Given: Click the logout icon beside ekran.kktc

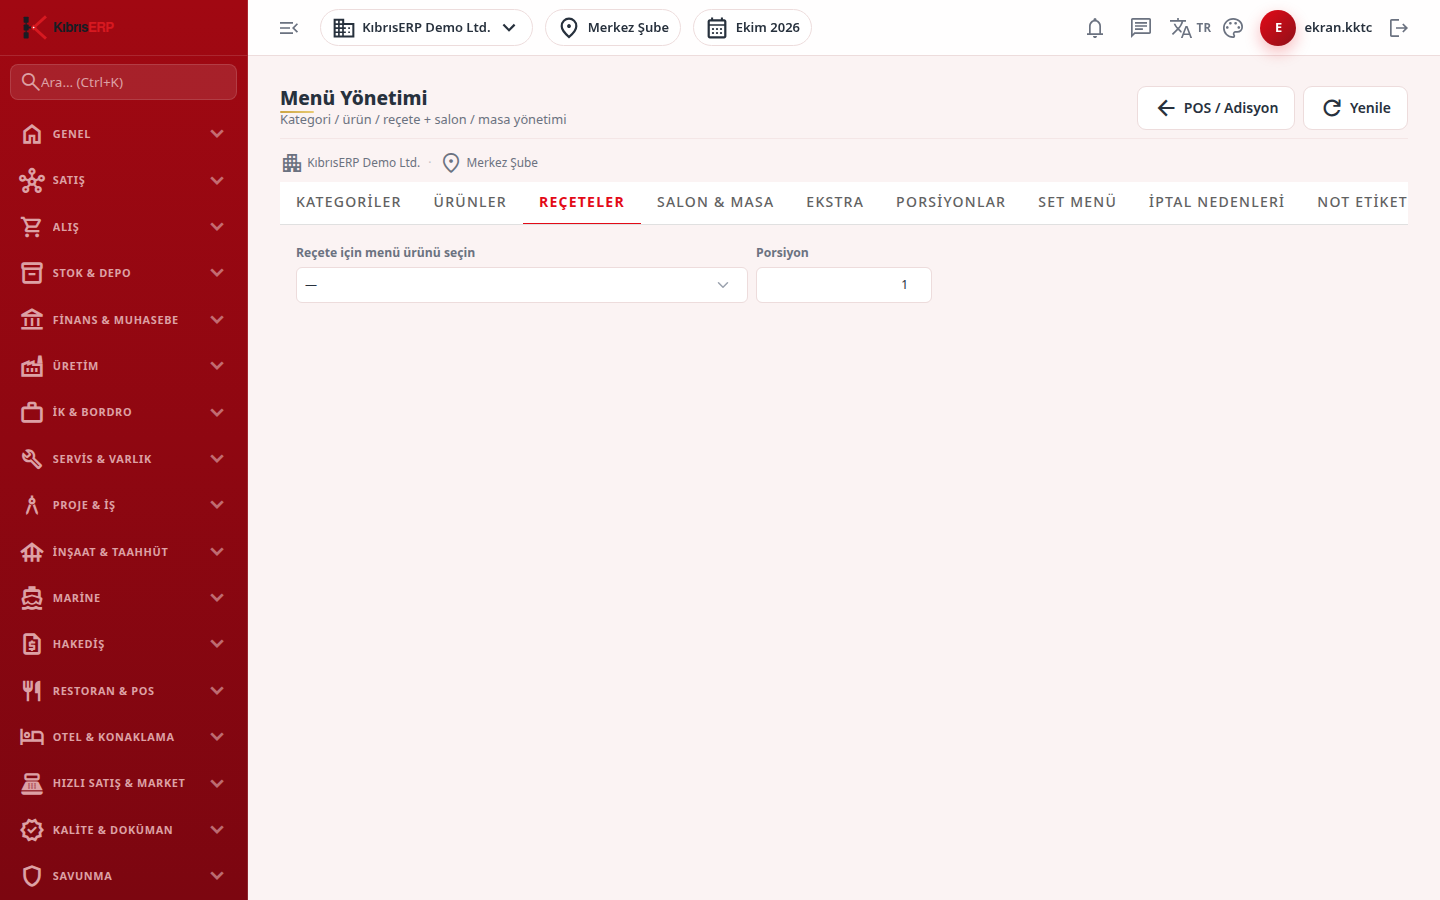Looking at the screenshot, I should 1399,28.
